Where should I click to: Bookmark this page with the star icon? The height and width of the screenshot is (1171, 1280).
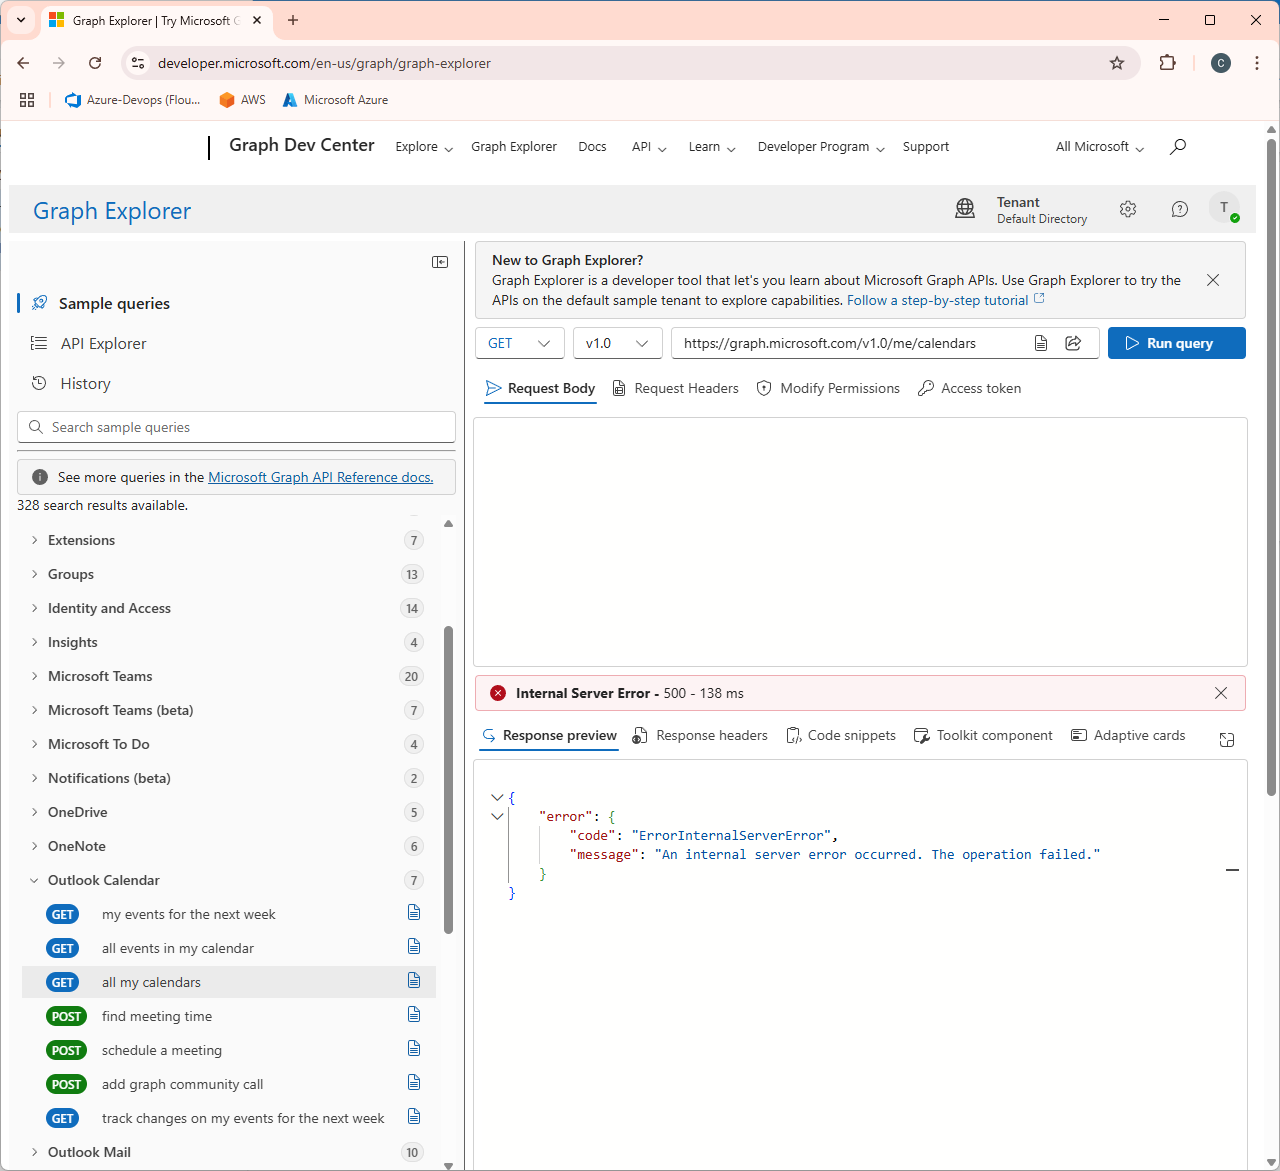[x=1117, y=63]
